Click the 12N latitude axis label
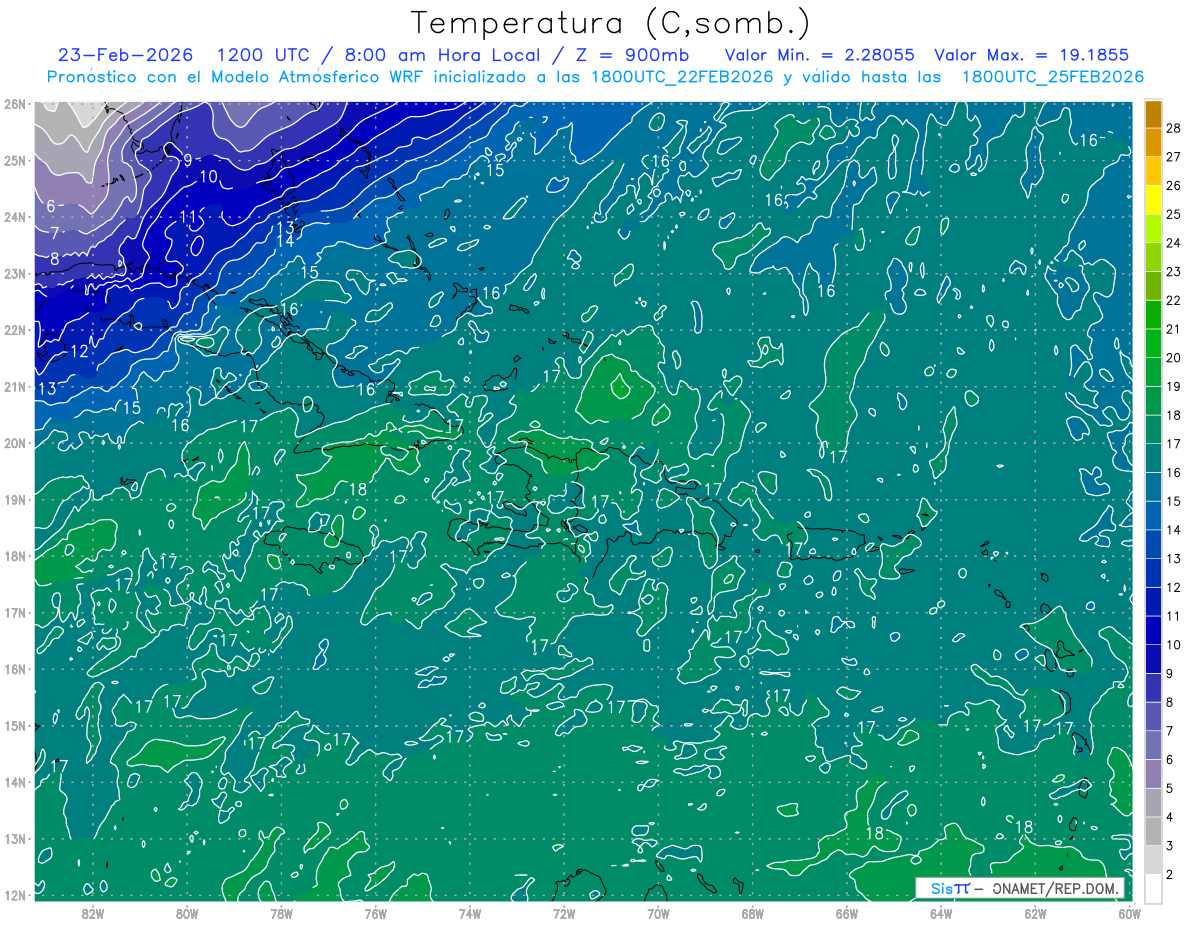 coord(14,895)
